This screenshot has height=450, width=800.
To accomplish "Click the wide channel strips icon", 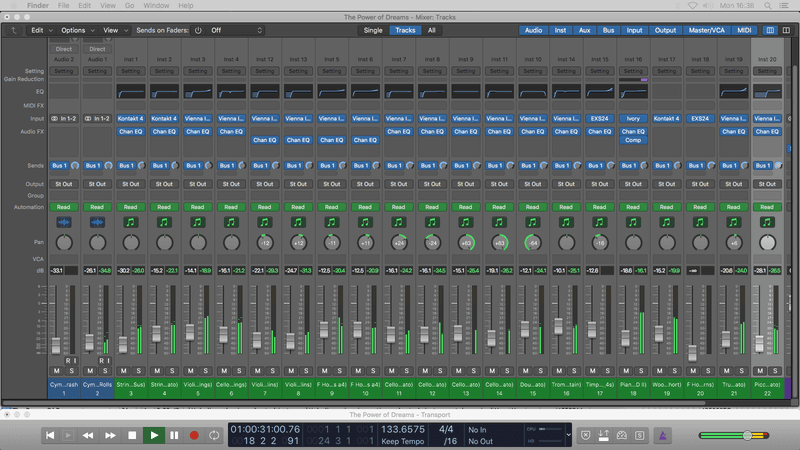I will tap(786, 30).
